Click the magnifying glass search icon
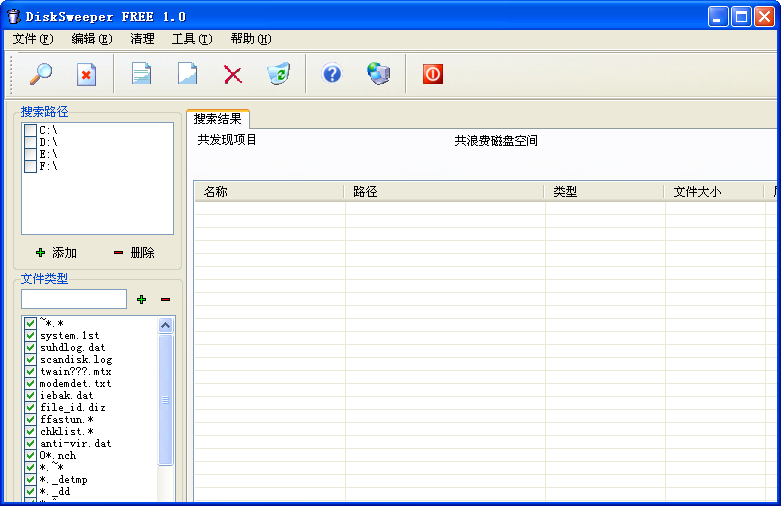The width and height of the screenshot is (781, 506). [41, 74]
